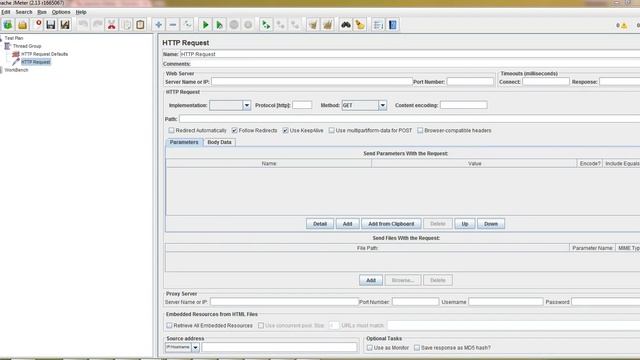Click the Clear All double broom icon
The image size is (640, 360).
tap(327, 25)
